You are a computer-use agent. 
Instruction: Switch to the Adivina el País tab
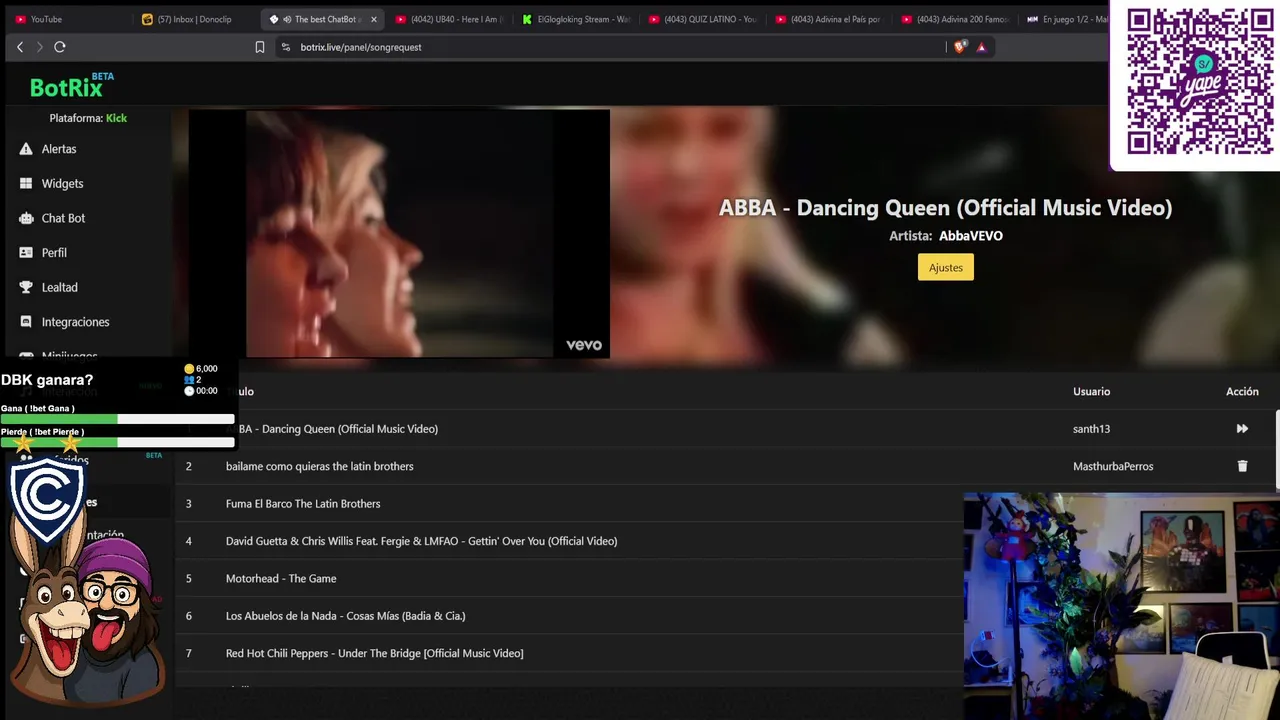click(829, 19)
